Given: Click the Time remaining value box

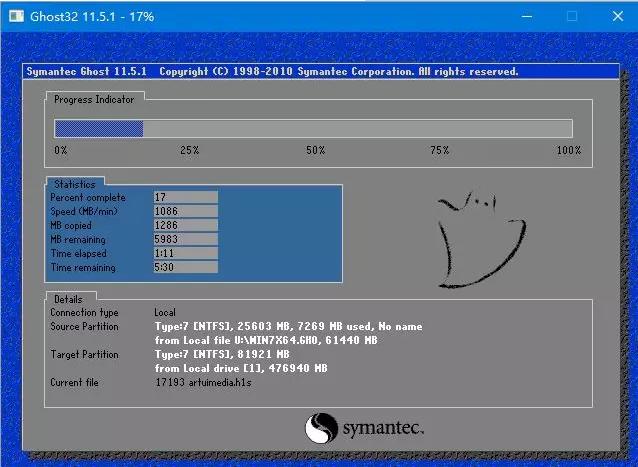Looking at the screenshot, I should 185,267.
